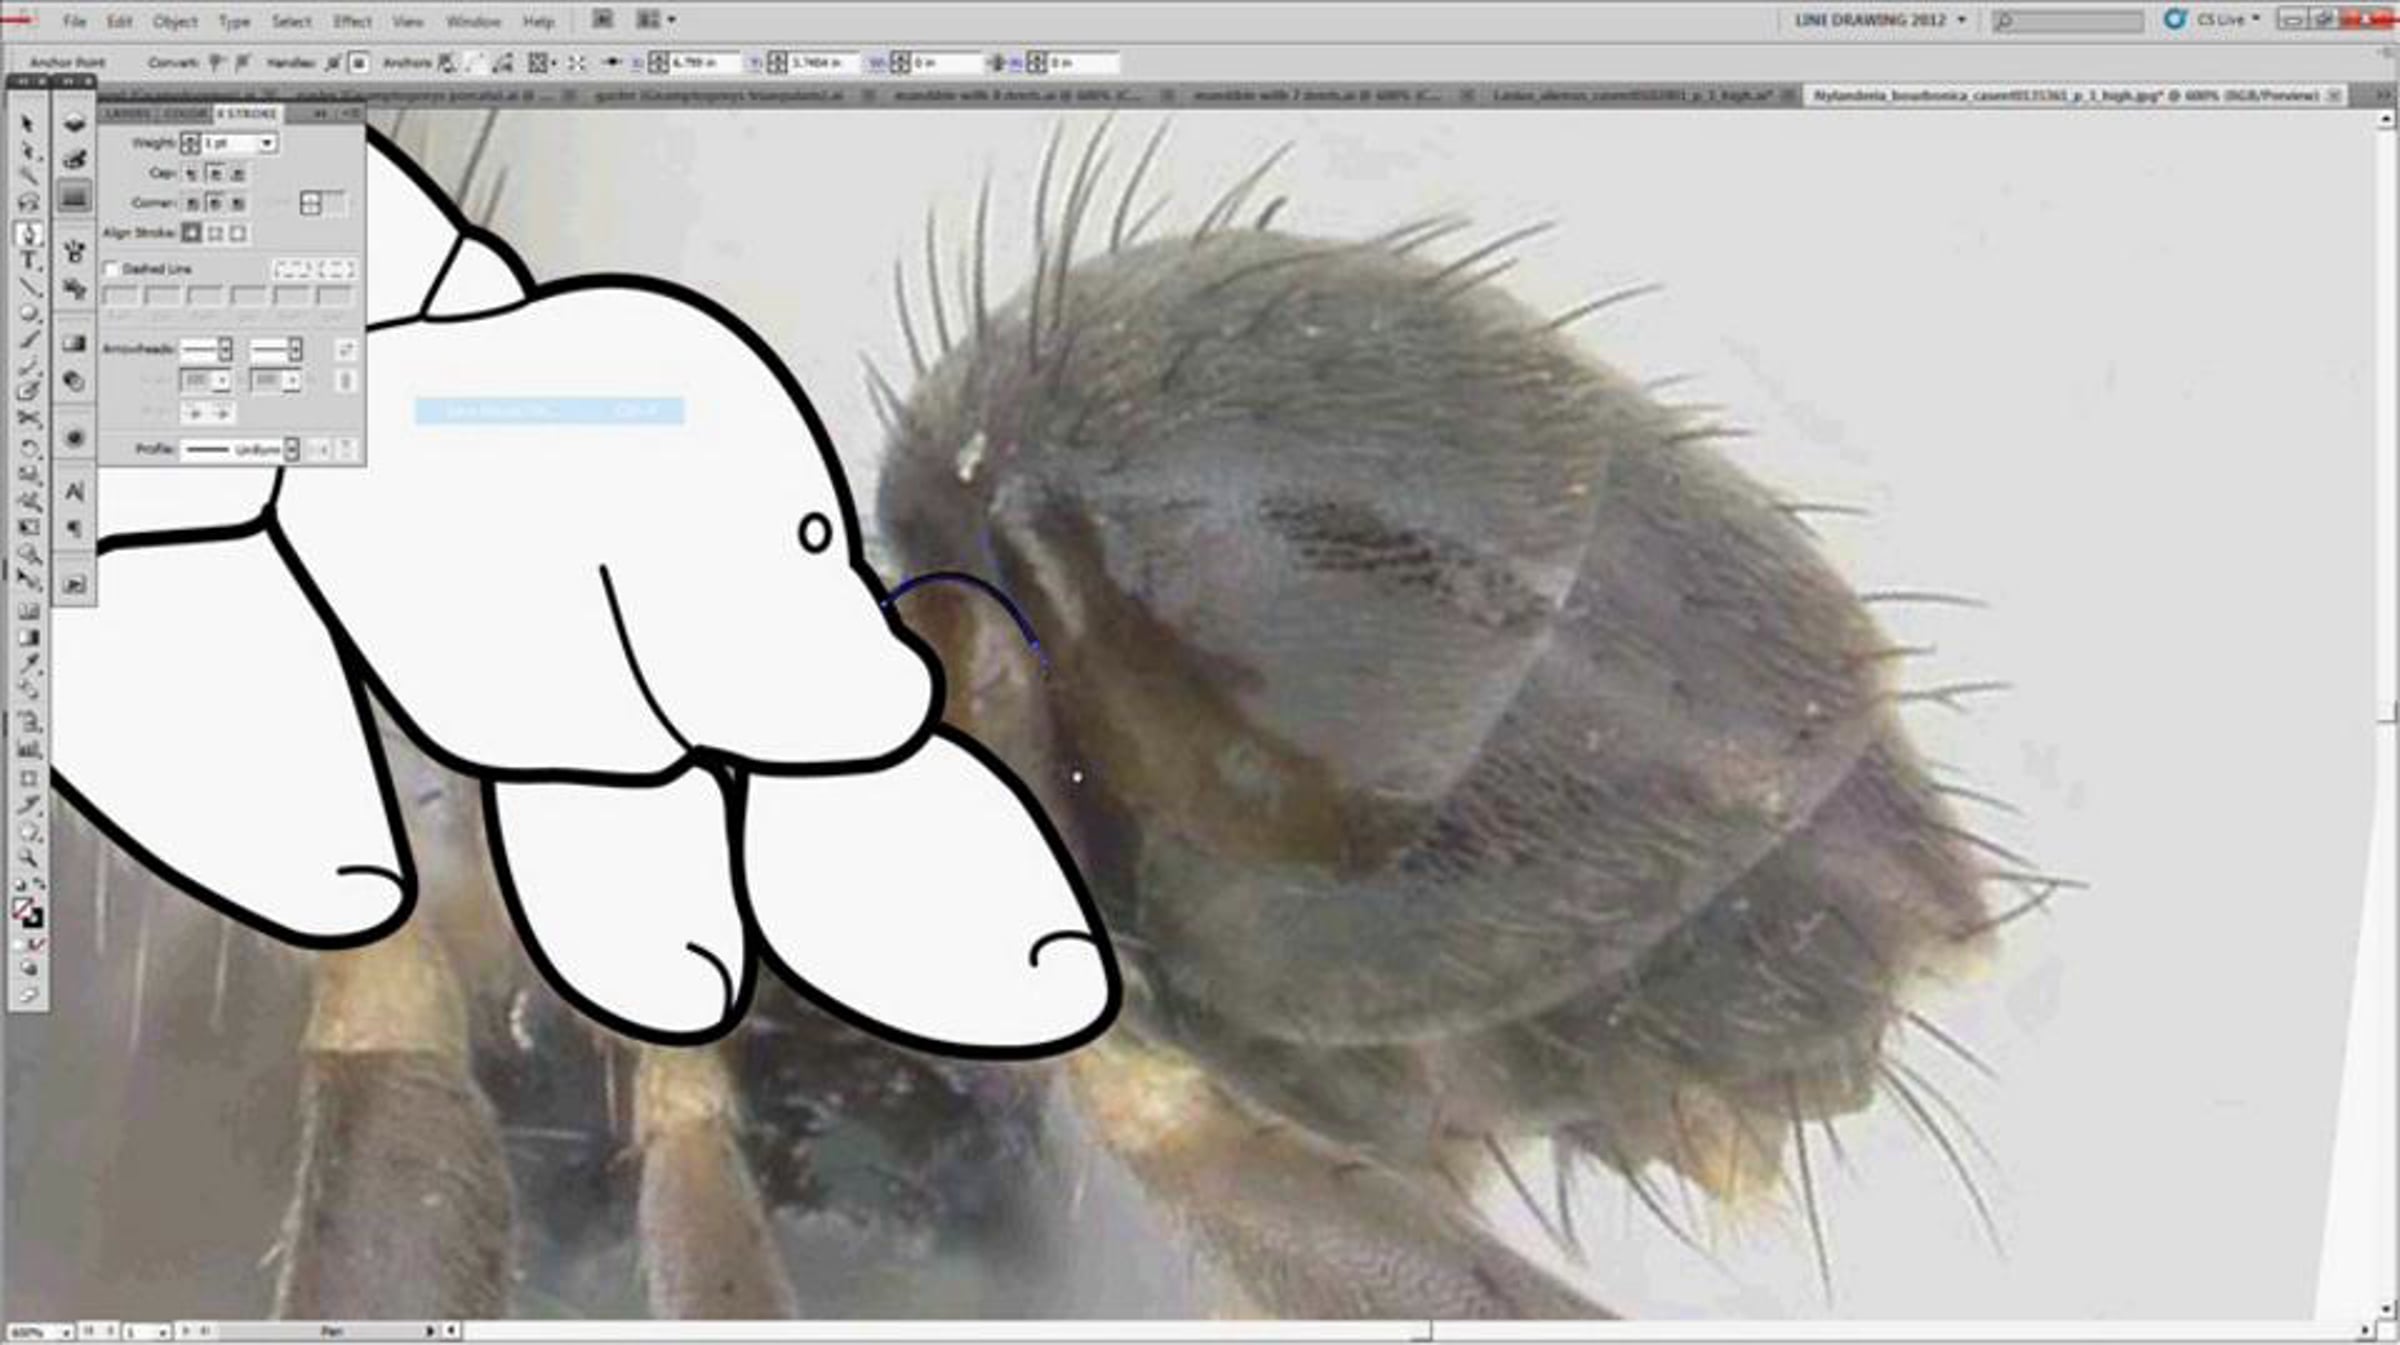The height and width of the screenshot is (1345, 2400).
Task: Open the Symbols panel dock icon
Action: [74, 251]
